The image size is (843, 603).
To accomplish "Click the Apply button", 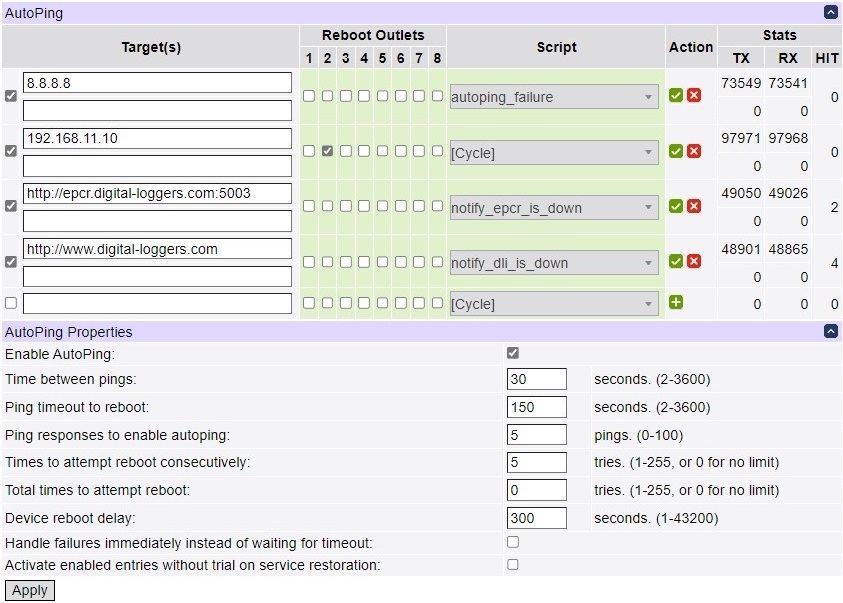I will point(30,590).
